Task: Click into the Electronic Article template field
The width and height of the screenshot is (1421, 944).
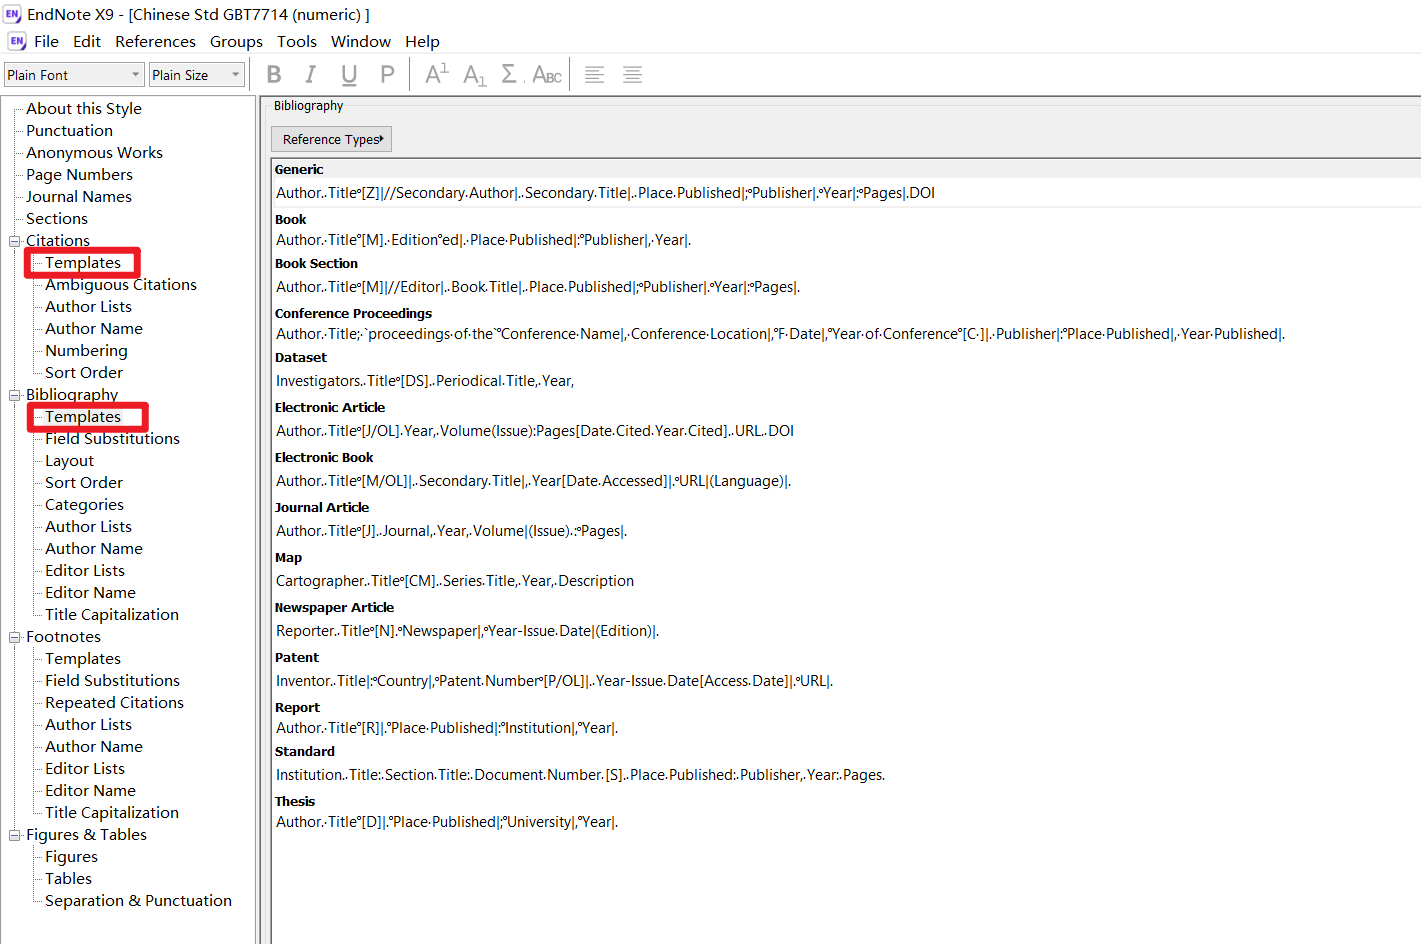Action: [x=846, y=431]
